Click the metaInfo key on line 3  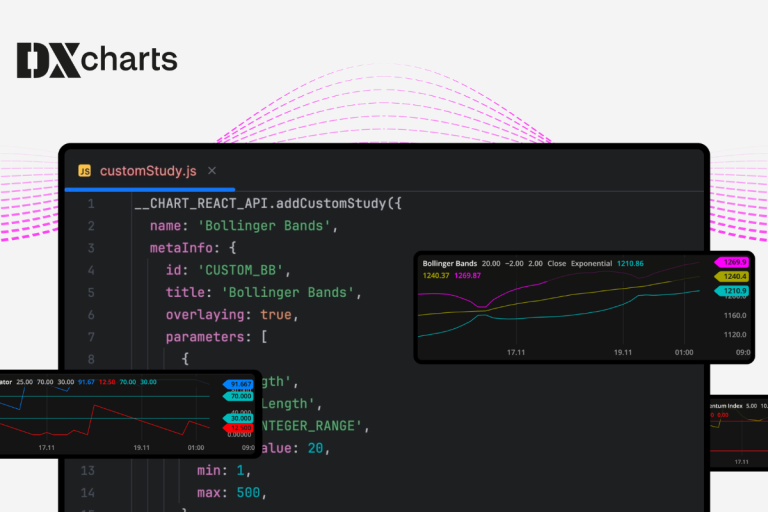tap(181, 248)
